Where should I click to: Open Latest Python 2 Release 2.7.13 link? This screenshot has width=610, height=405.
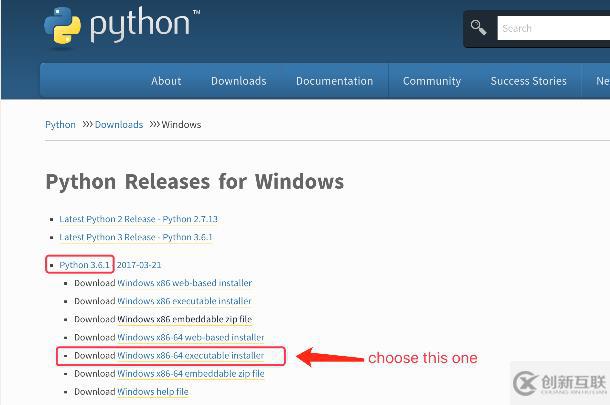pos(138,219)
